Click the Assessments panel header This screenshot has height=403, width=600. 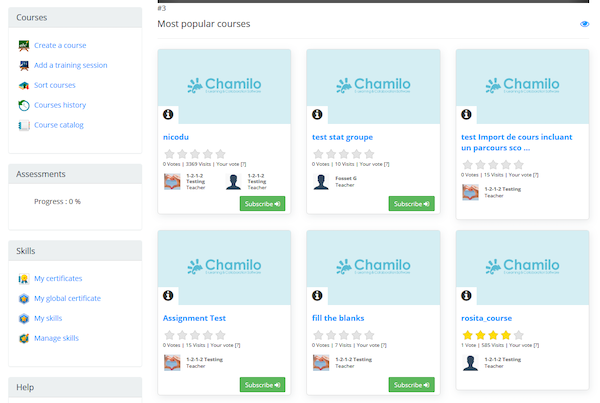[x=75, y=174]
